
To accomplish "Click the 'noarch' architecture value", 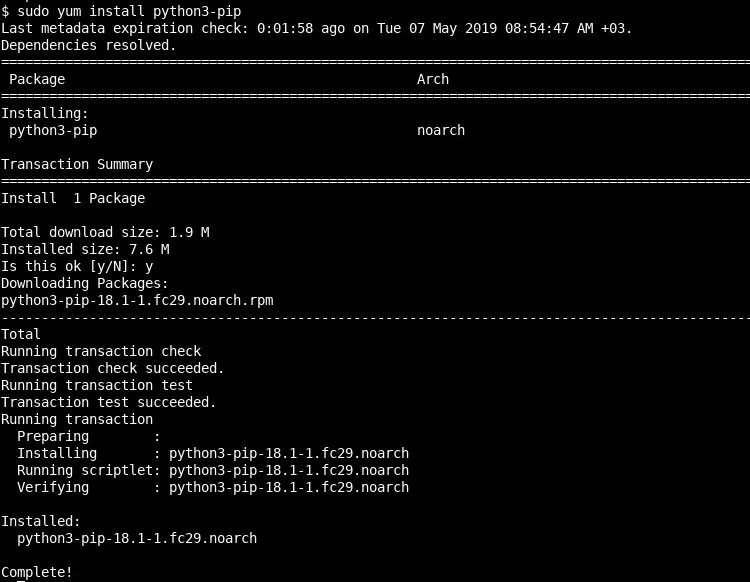I will [x=441, y=131].
